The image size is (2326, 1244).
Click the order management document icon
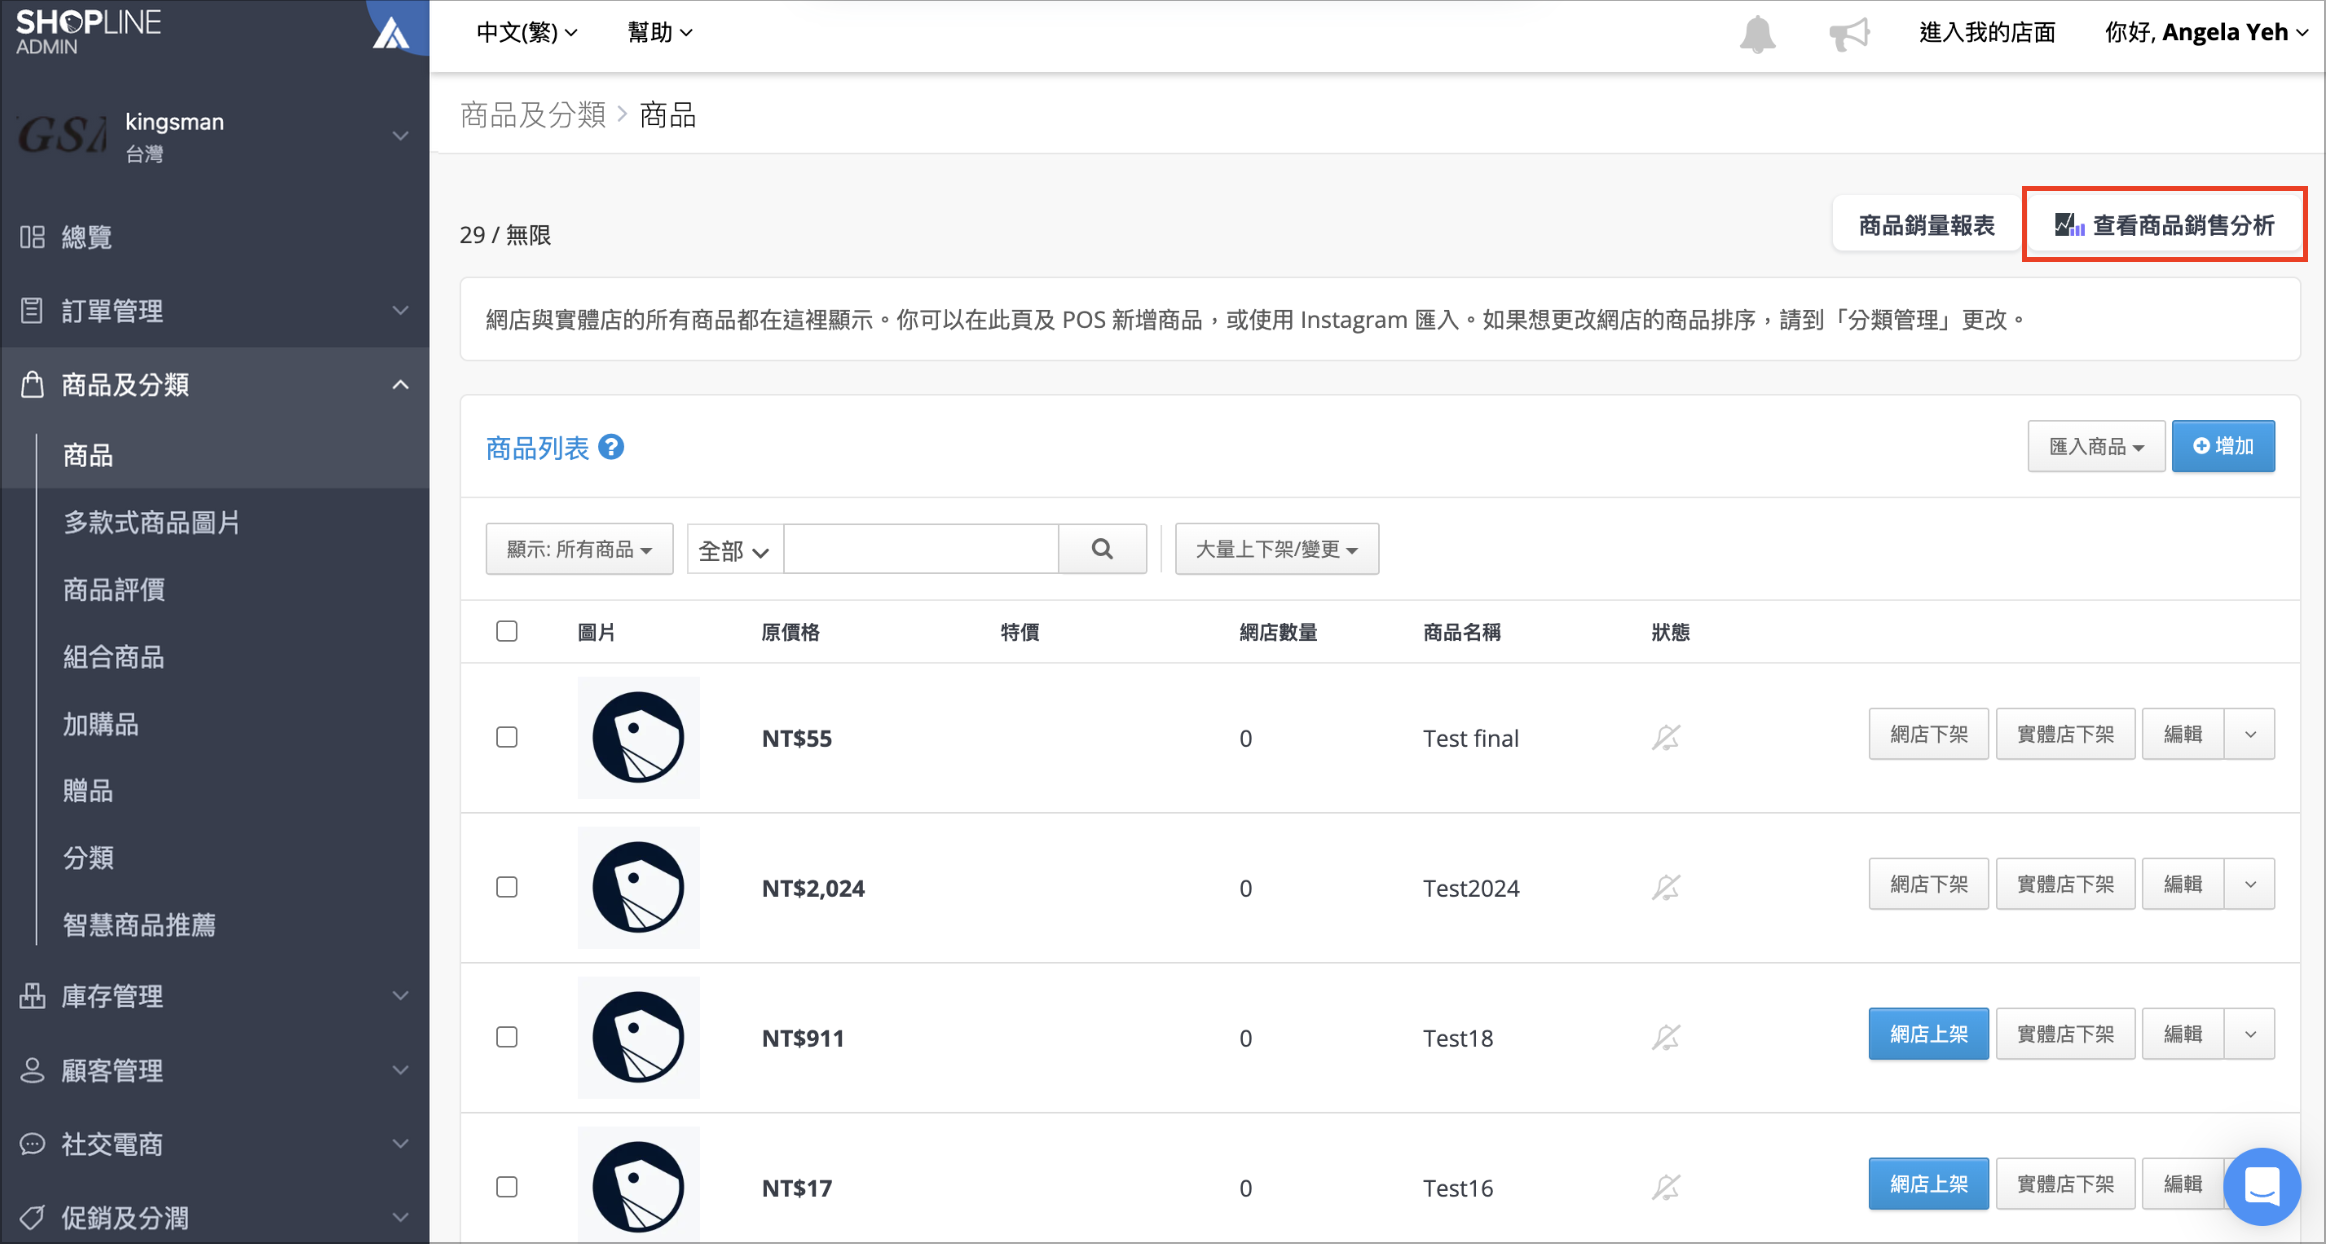(x=32, y=311)
